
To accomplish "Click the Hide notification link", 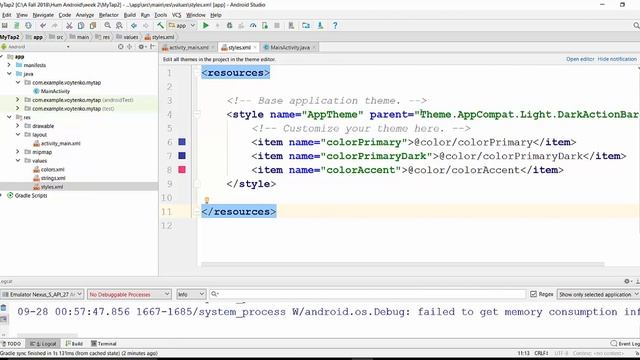I will click(617, 59).
